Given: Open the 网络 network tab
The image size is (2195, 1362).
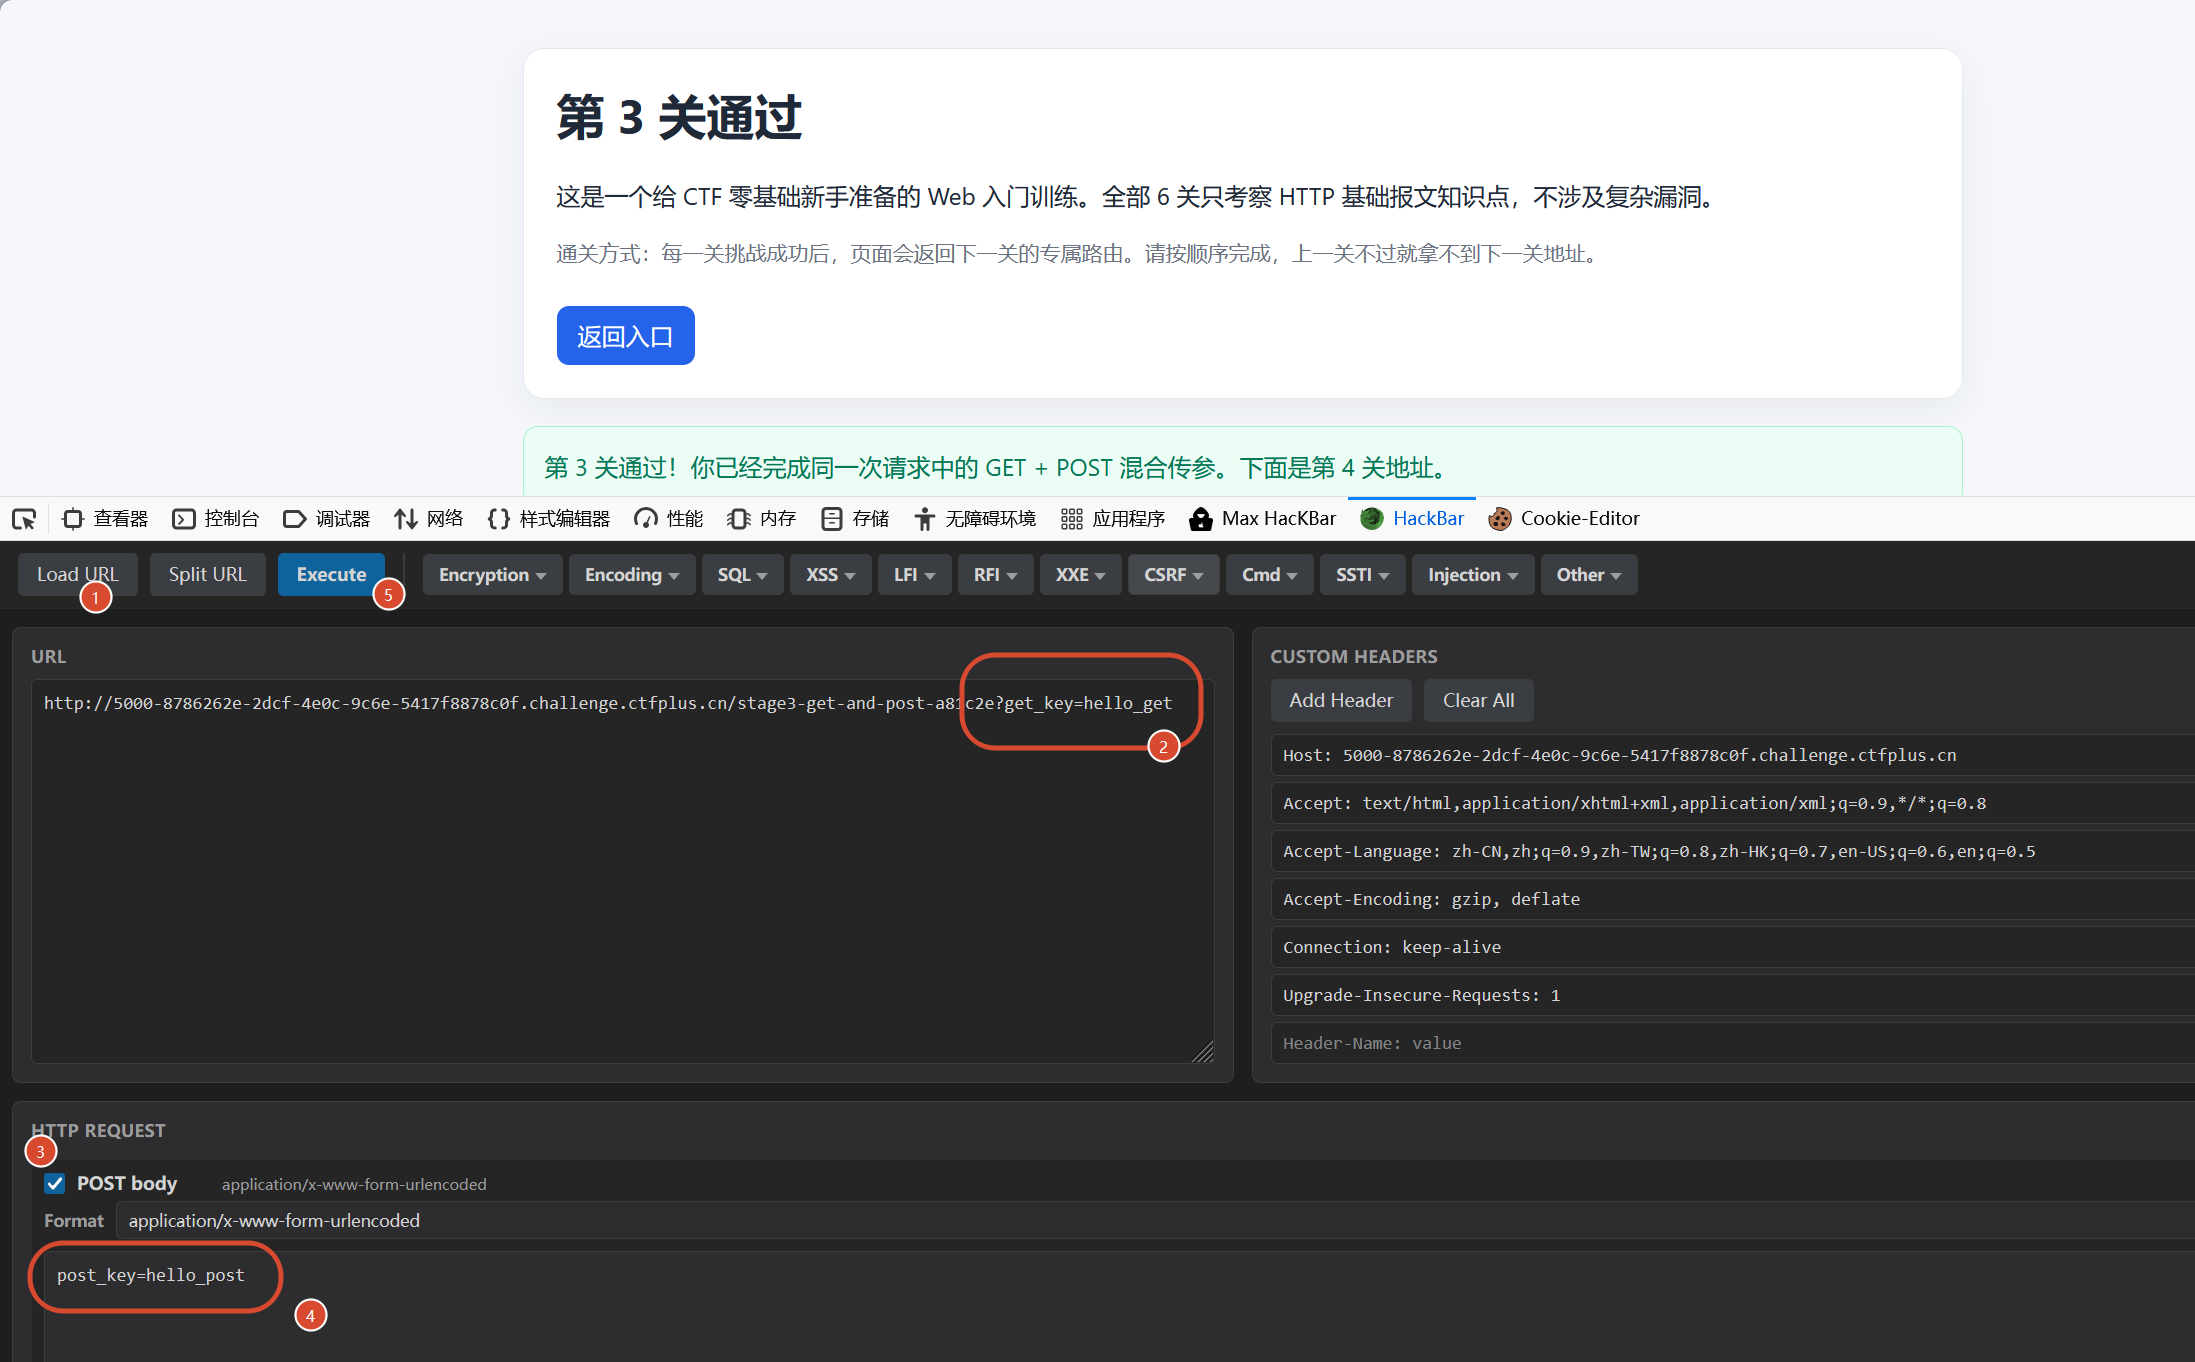Looking at the screenshot, I should [429, 519].
